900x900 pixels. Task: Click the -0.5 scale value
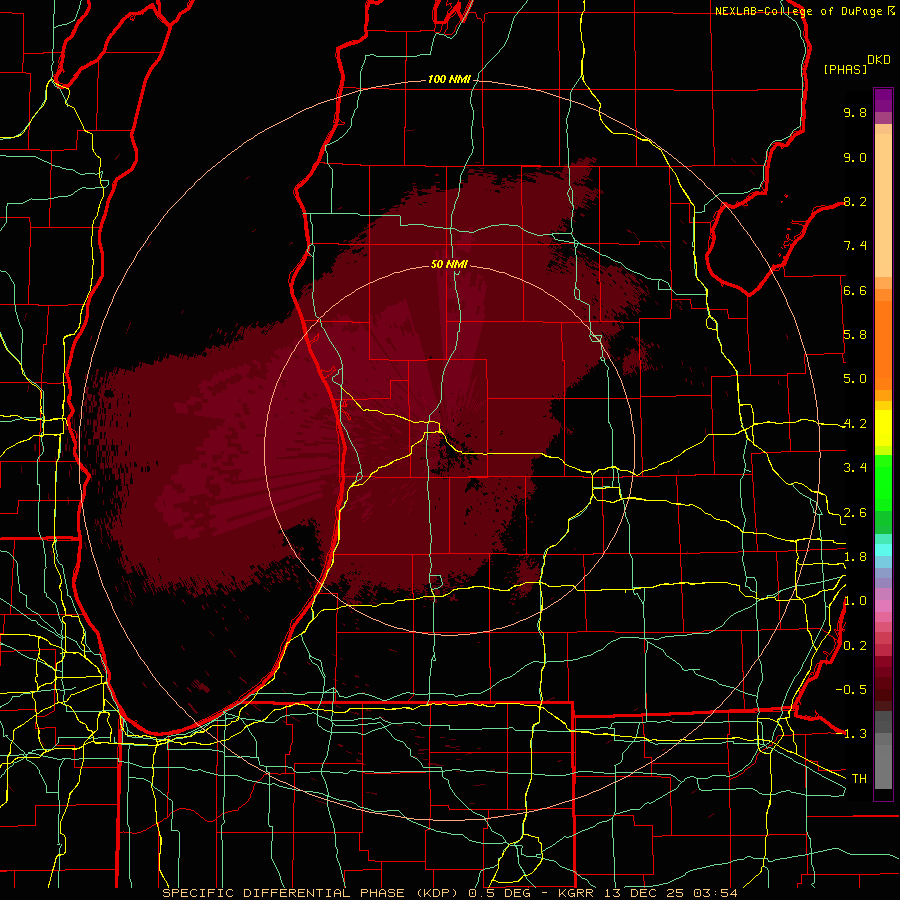[x=851, y=690]
